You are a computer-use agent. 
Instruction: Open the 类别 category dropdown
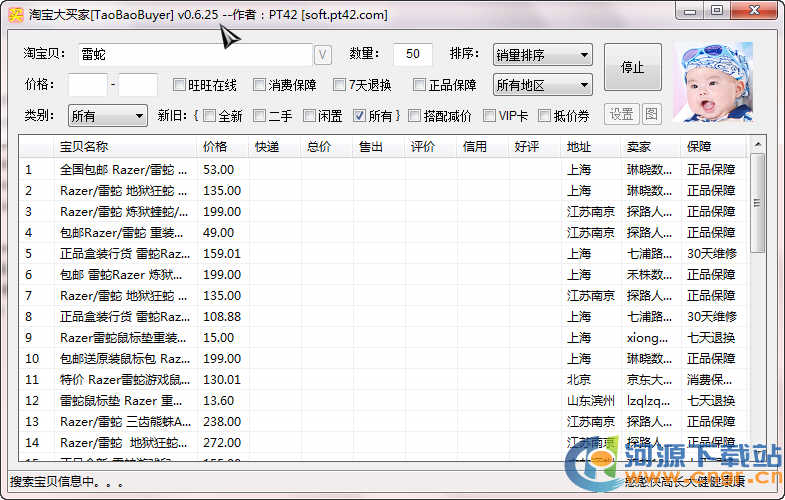(108, 116)
